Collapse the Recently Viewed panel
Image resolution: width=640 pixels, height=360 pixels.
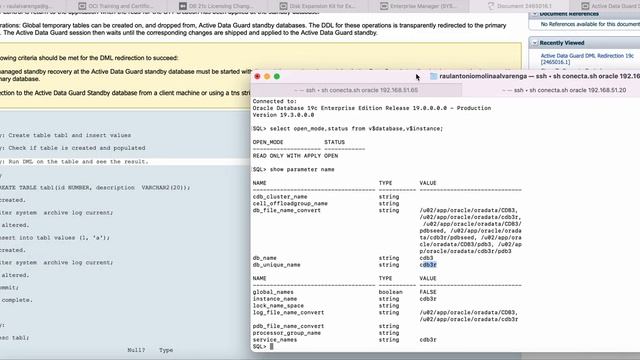pos(535,43)
